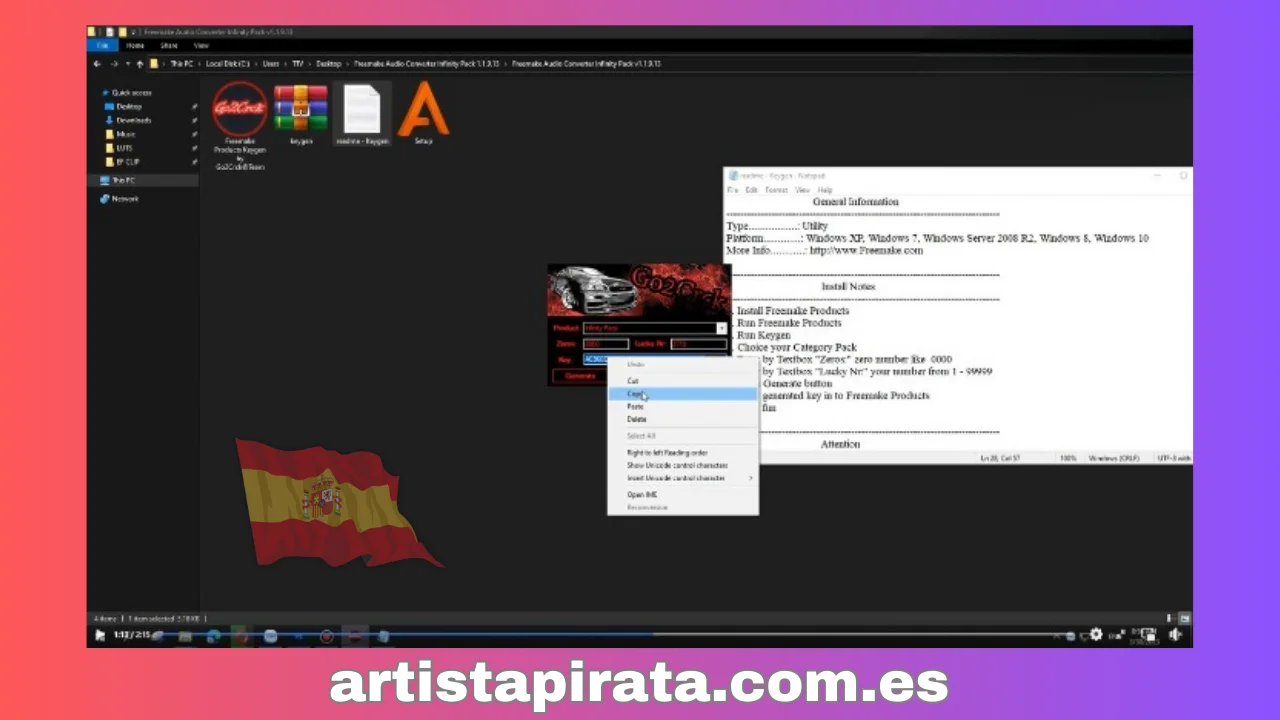Select the readme - Keygen text file
This screenshot has width=1280, height=720.
point(362,115)
